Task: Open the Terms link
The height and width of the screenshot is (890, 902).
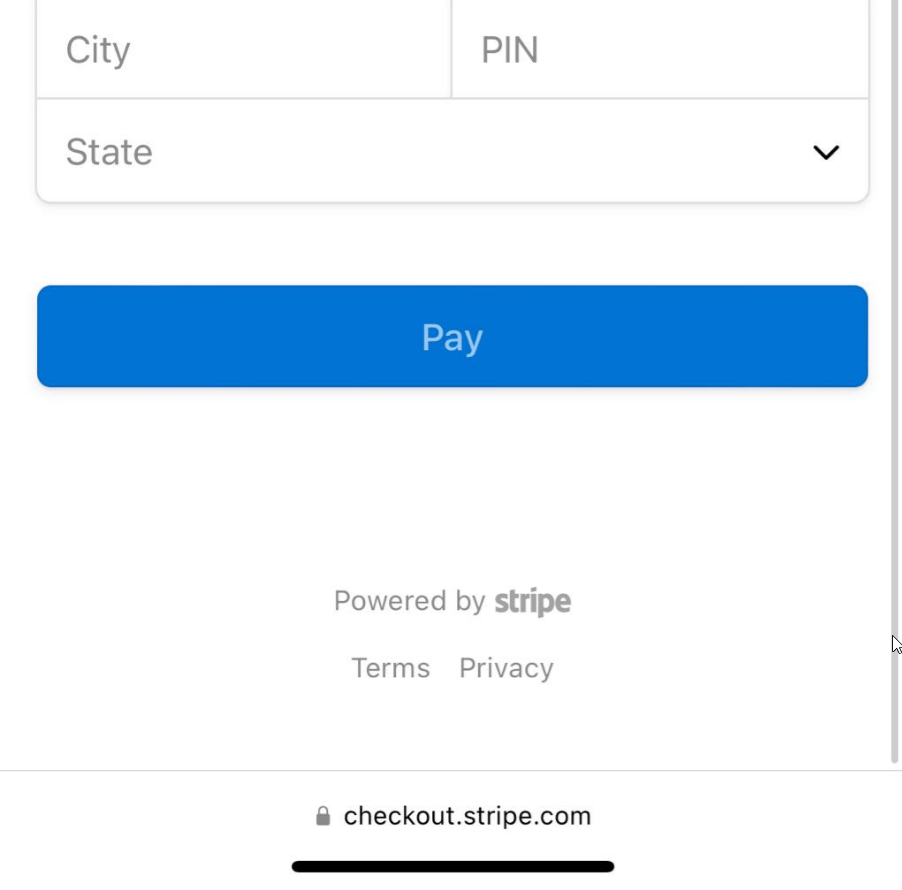Action: (x=390, y=668)
